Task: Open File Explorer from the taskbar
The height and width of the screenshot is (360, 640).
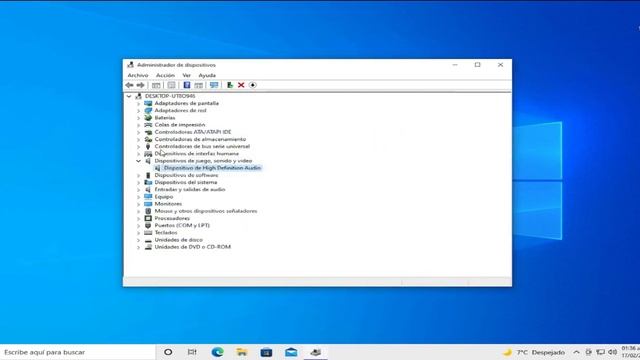Action: tap(242, 352)
